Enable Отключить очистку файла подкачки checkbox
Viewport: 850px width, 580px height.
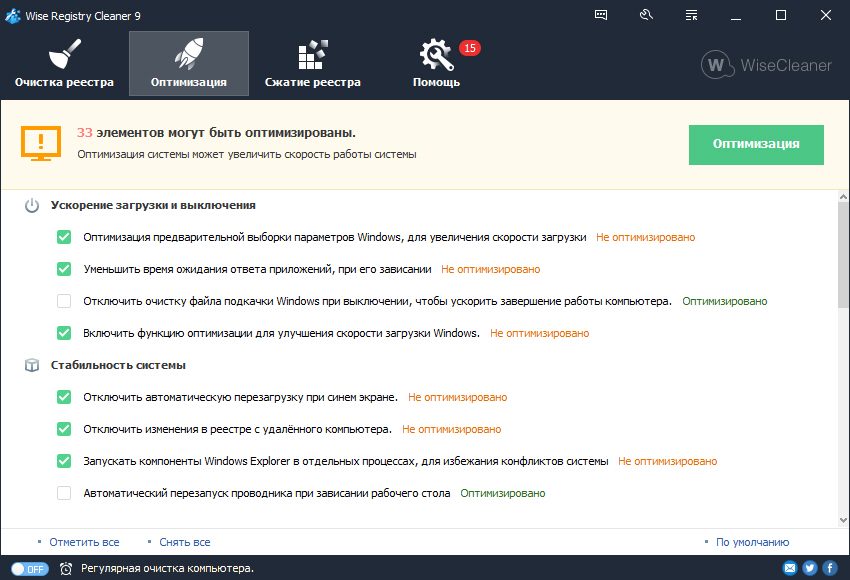64,301
